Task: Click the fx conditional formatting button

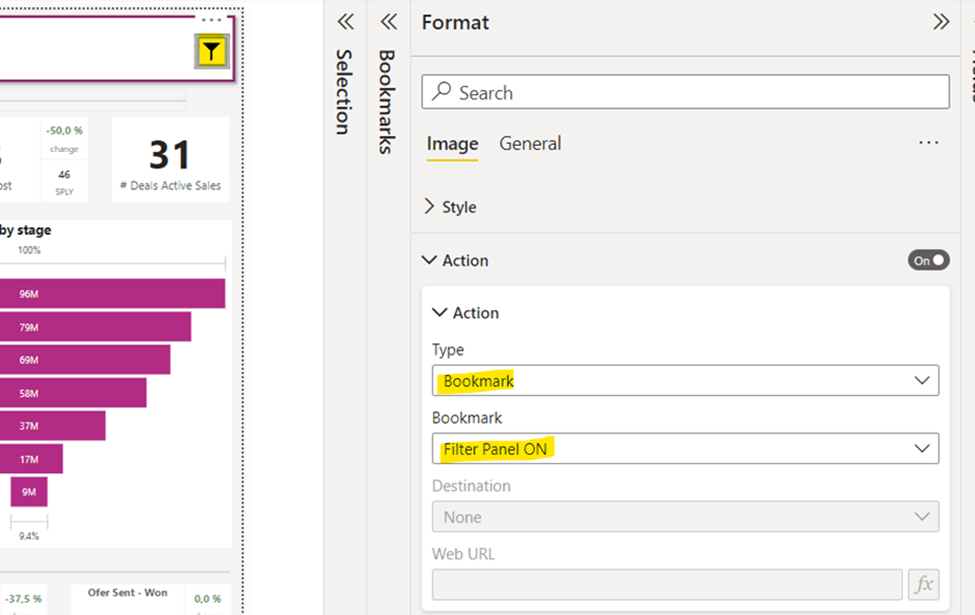Action: pos(924,584)
